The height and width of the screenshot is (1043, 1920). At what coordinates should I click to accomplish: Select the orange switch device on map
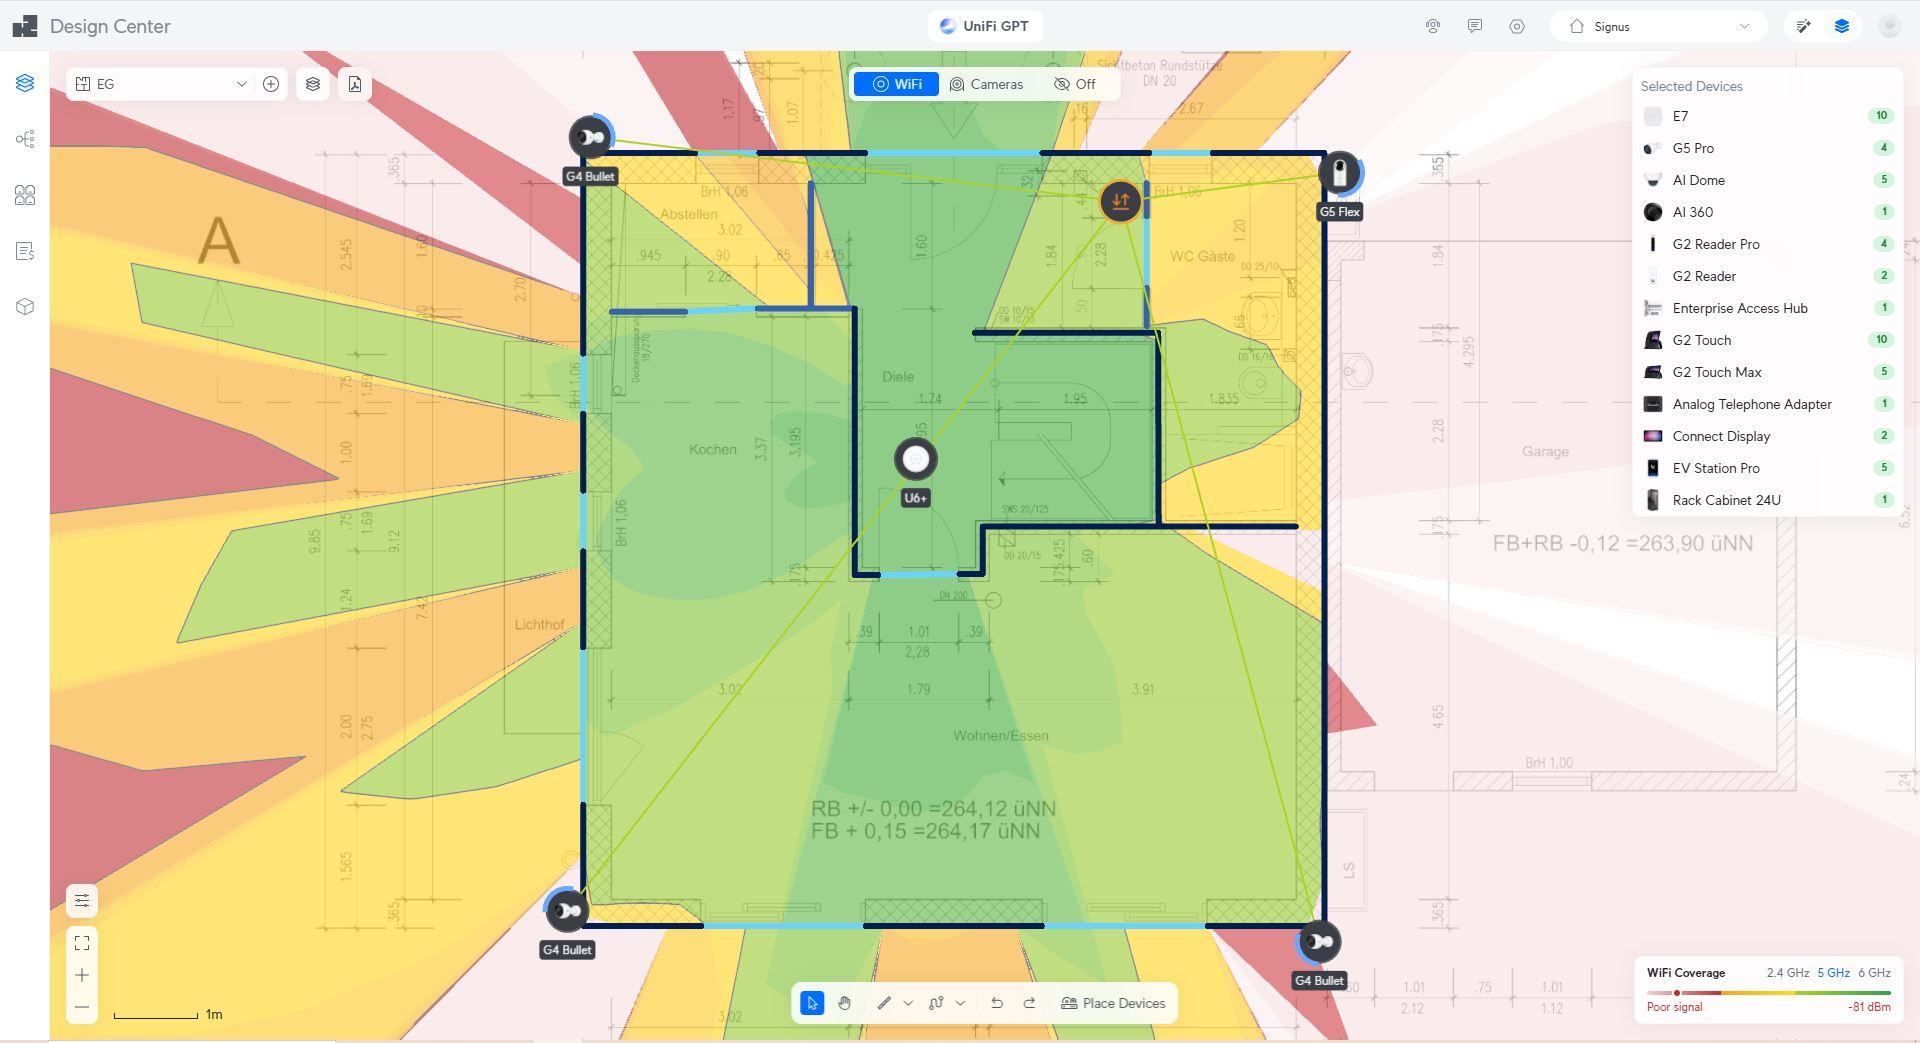click(1120, 201)
